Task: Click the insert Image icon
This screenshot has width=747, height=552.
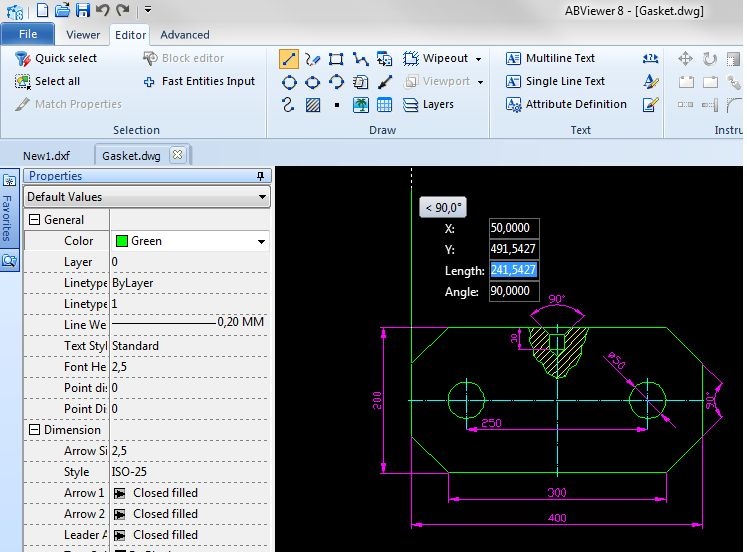Action: 361,105
